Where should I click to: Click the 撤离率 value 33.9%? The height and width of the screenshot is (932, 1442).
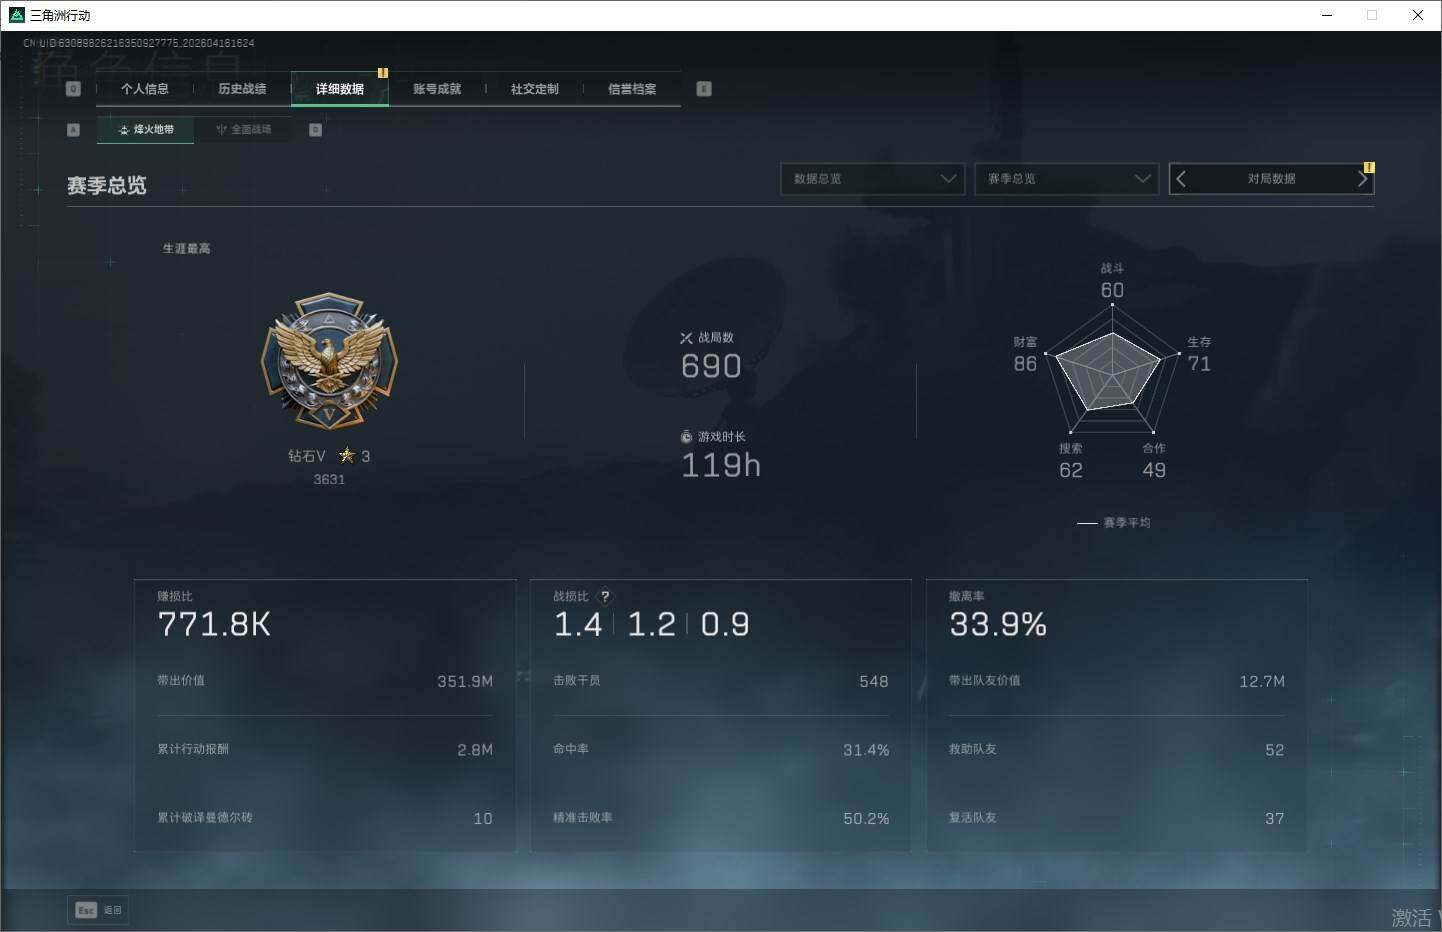pyautogui.click(x=998, y=625)
